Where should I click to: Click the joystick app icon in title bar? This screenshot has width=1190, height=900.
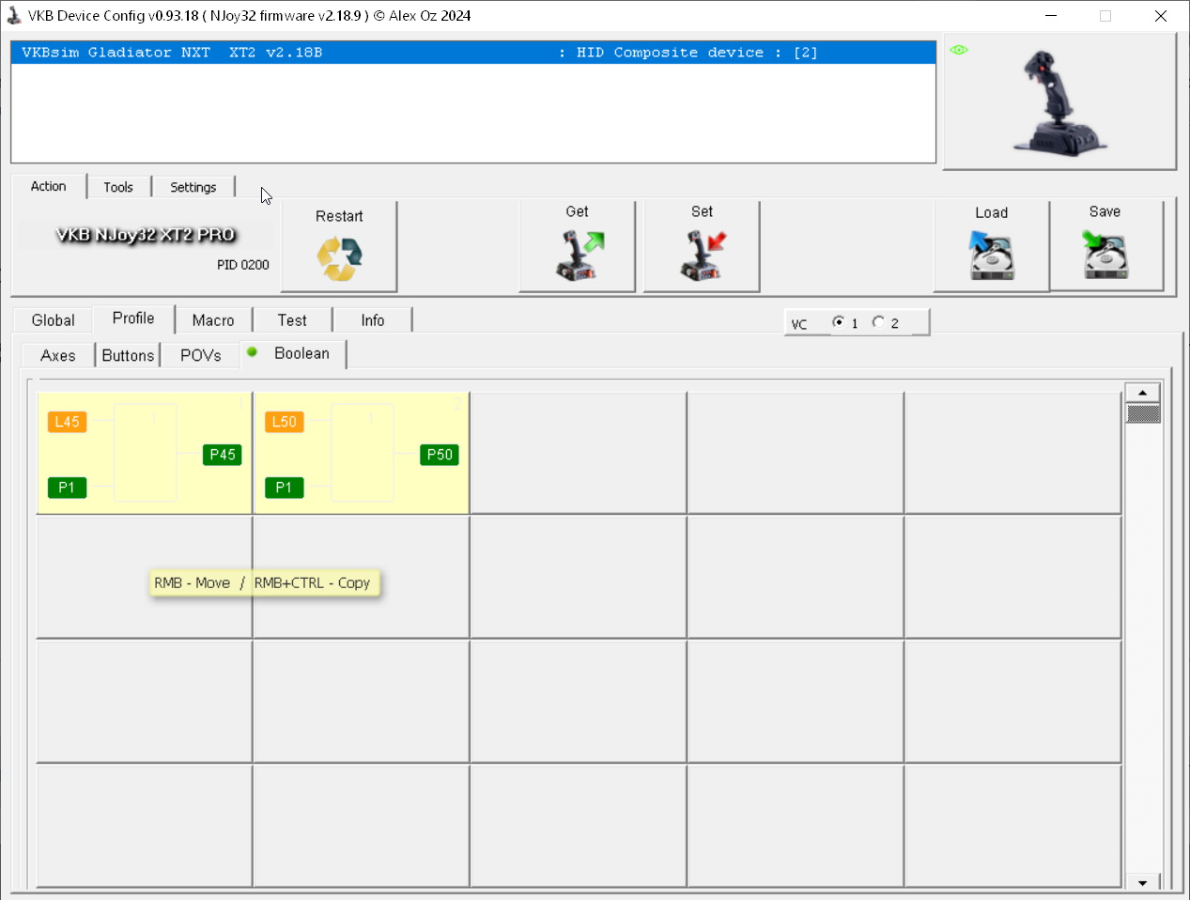point(14,15)
